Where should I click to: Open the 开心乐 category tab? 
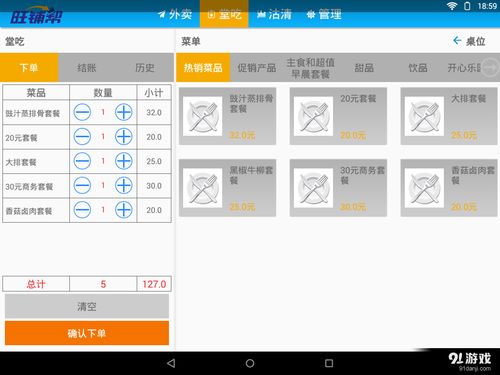(463, 68)
